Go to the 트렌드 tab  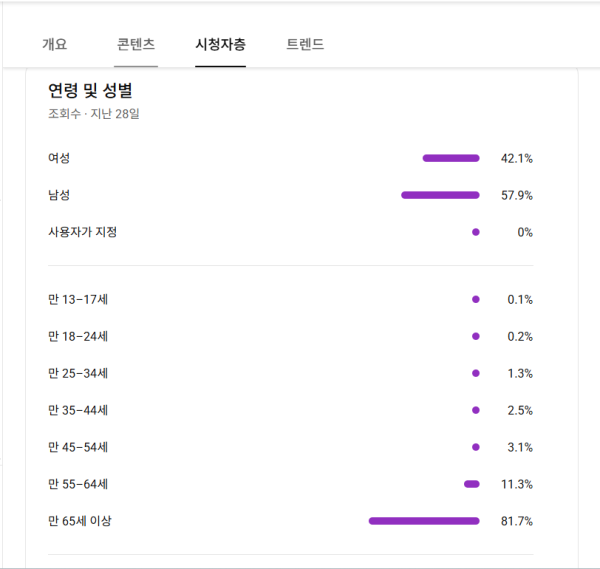tap(305, 44)
